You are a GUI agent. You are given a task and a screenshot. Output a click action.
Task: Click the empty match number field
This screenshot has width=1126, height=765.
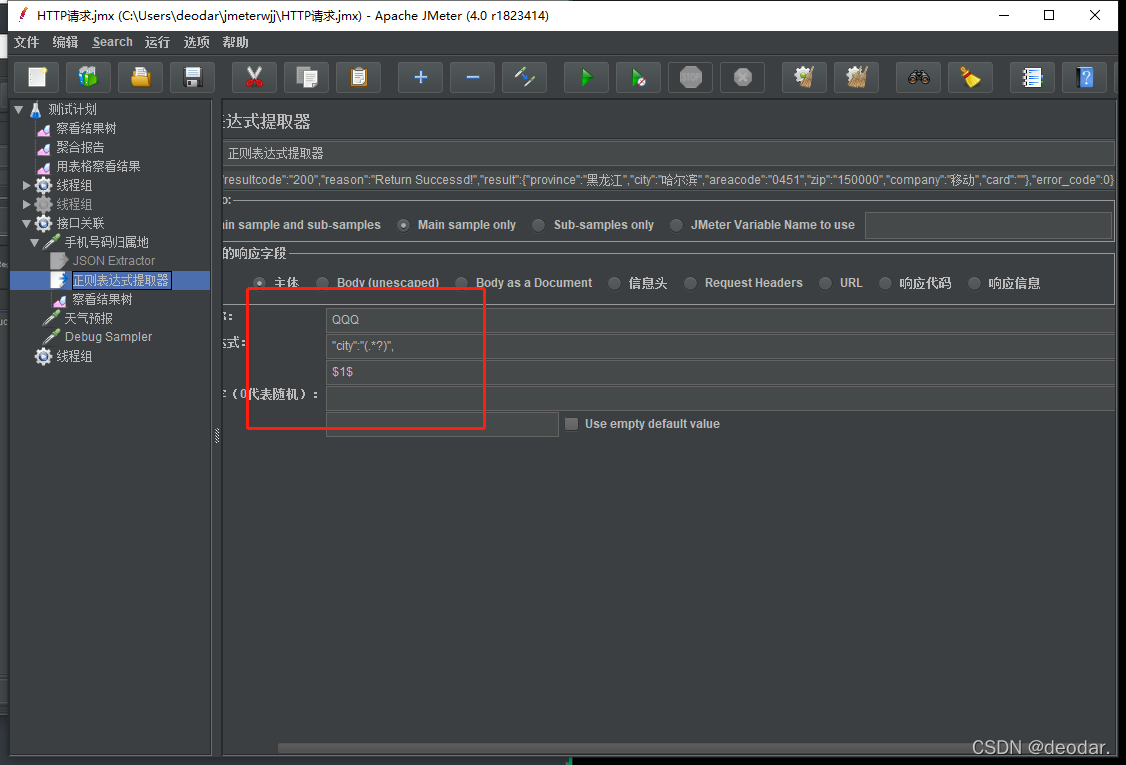(720, 397)
